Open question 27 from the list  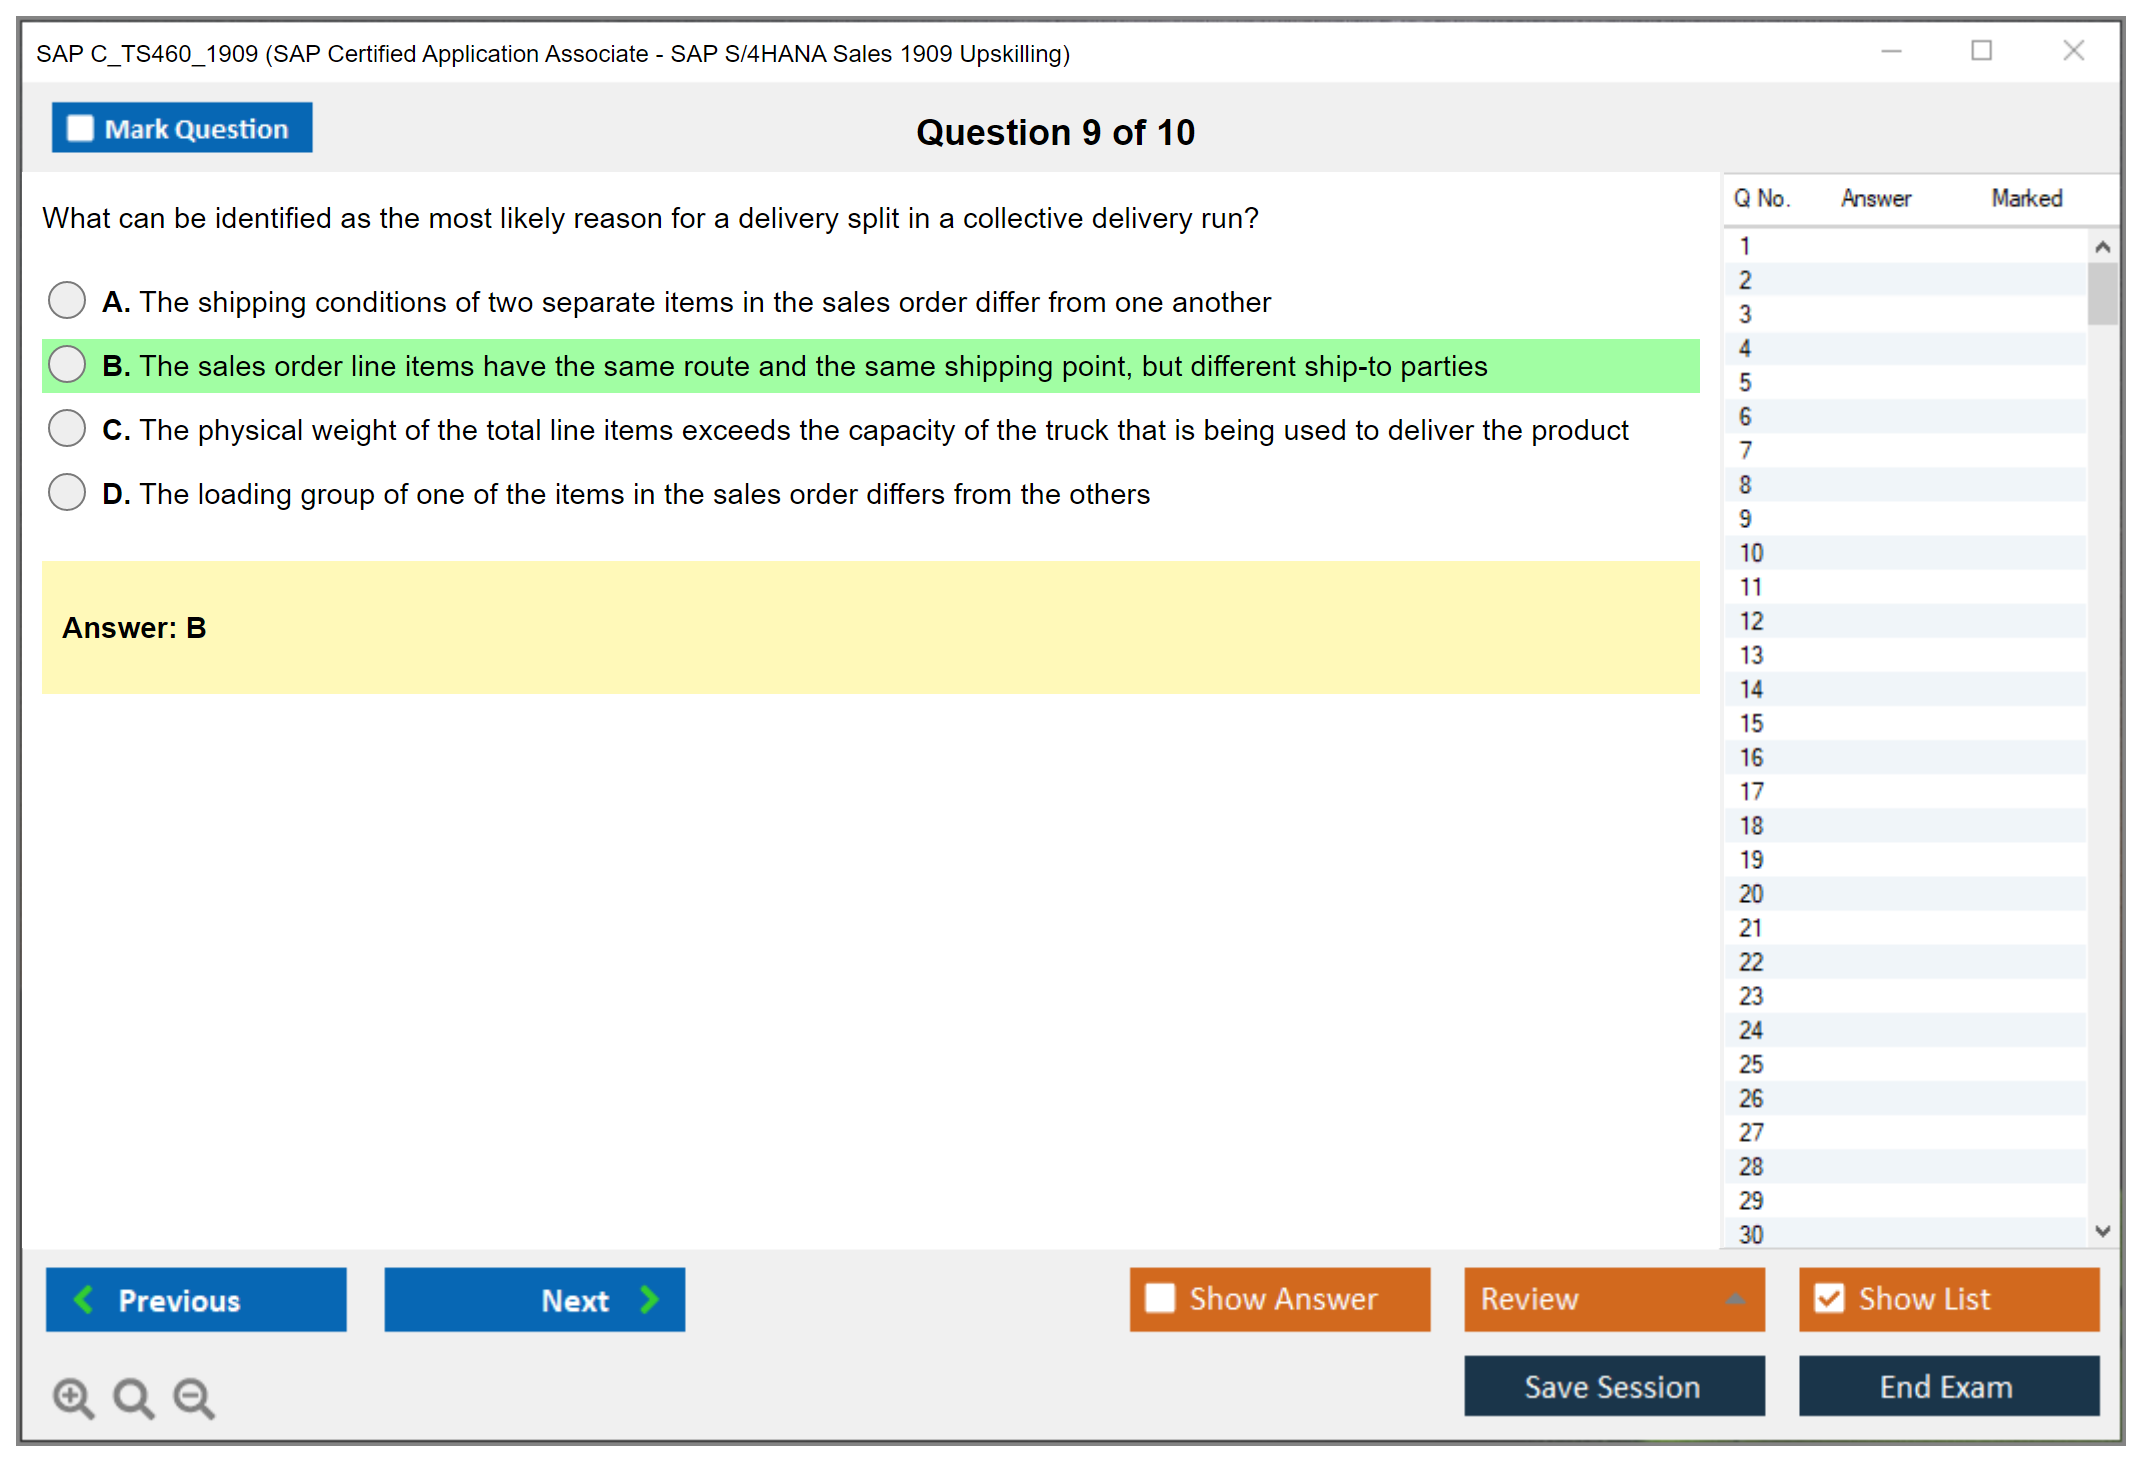[x=1751, y=1132]
